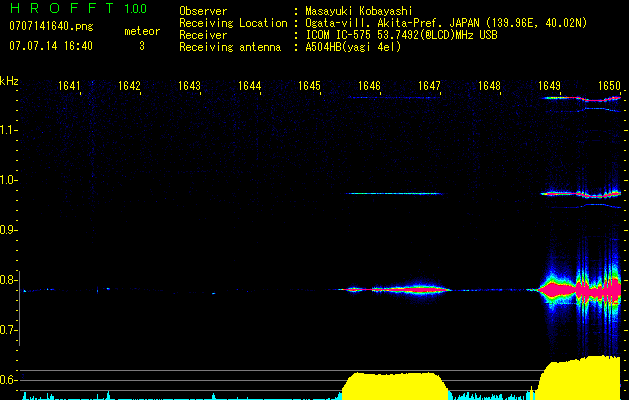Screen dimensions: 629x400
Task: Click the 0.8 kHz axis label
Action: [x=8, y=280]
